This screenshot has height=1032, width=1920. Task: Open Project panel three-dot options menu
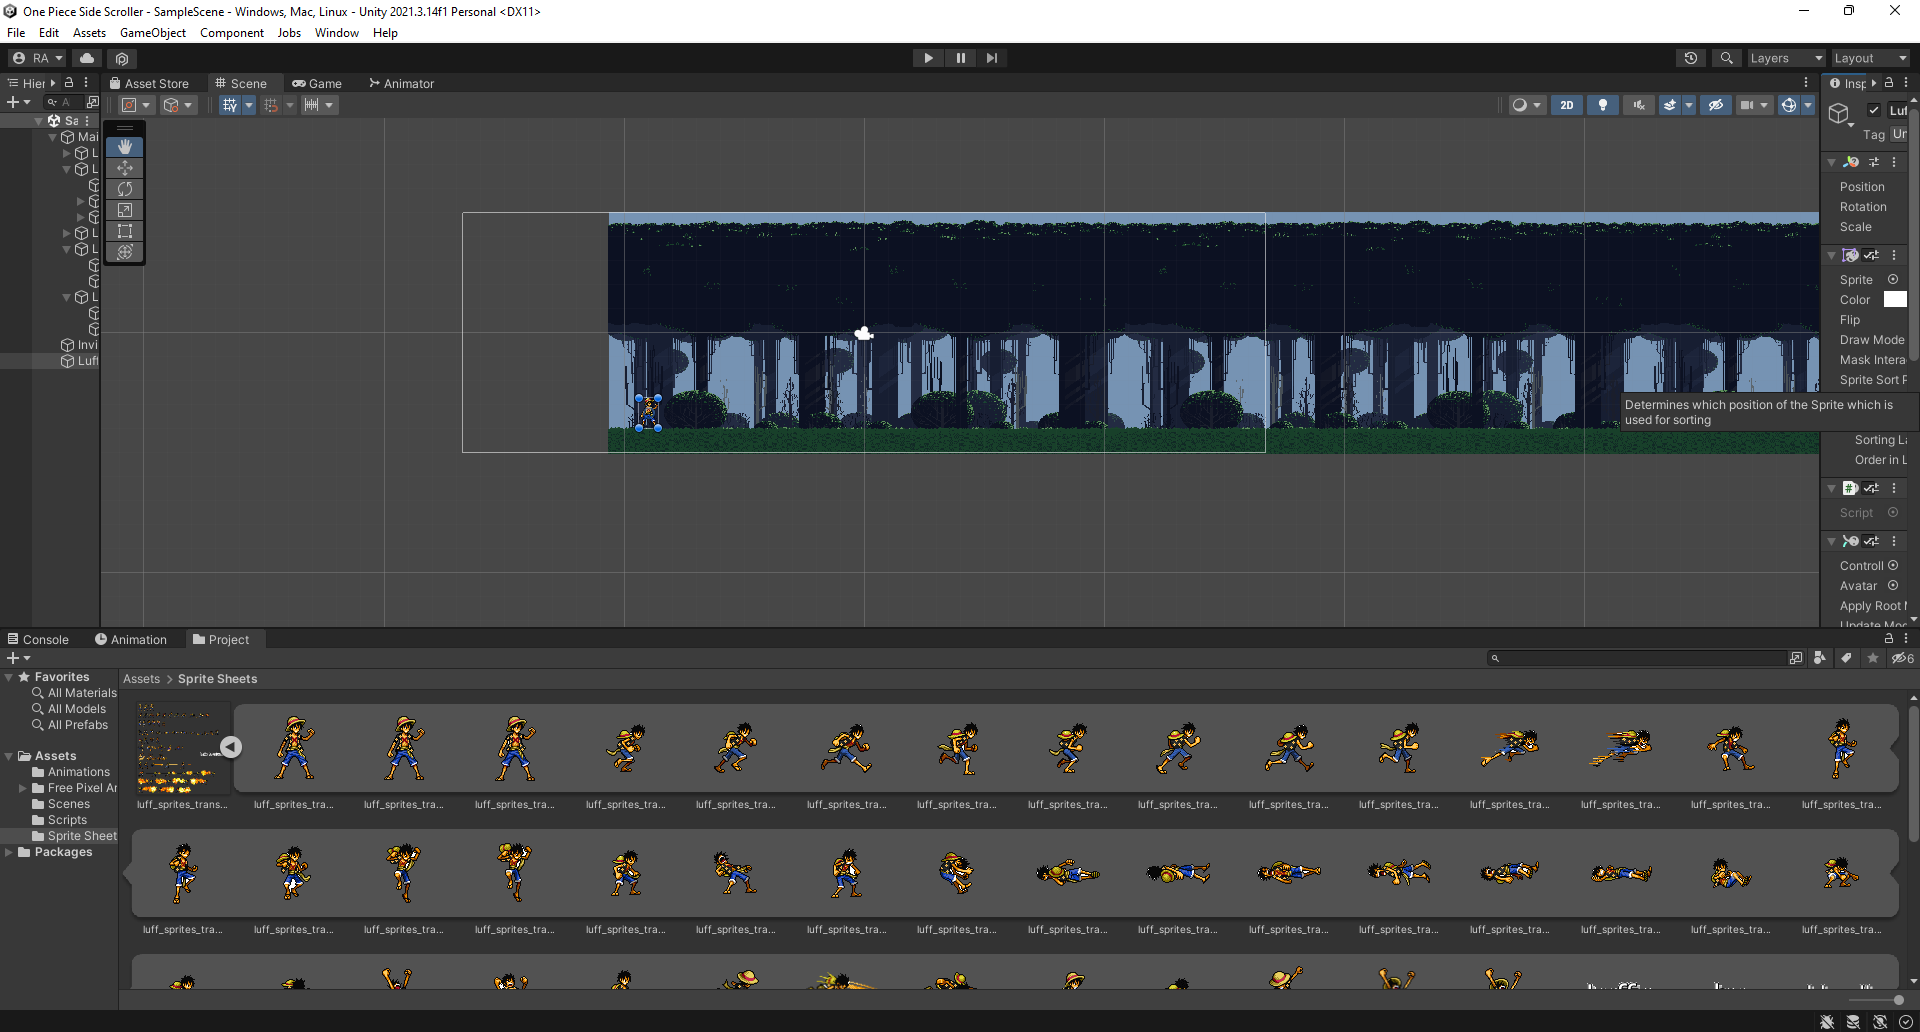click(x=1906, y=638)
